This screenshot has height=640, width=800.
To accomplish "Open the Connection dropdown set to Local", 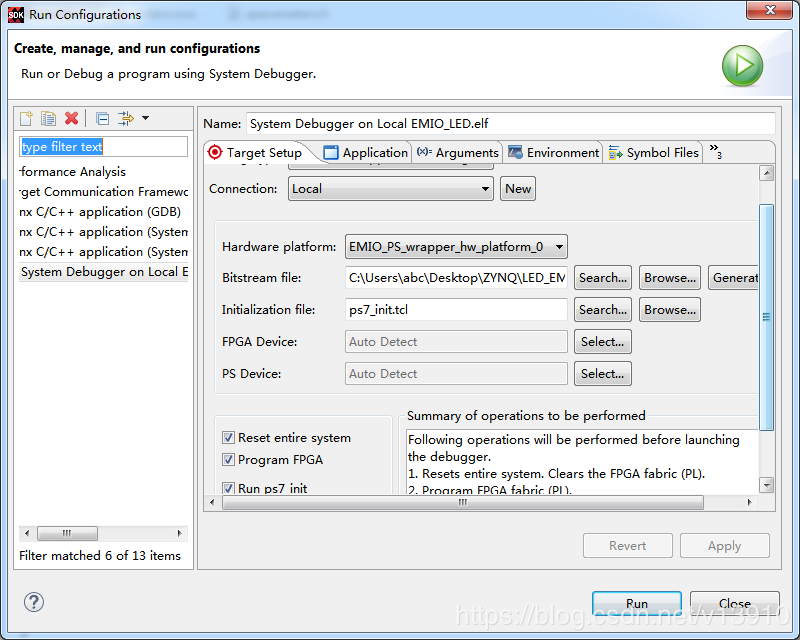I will tap(391, 189).
